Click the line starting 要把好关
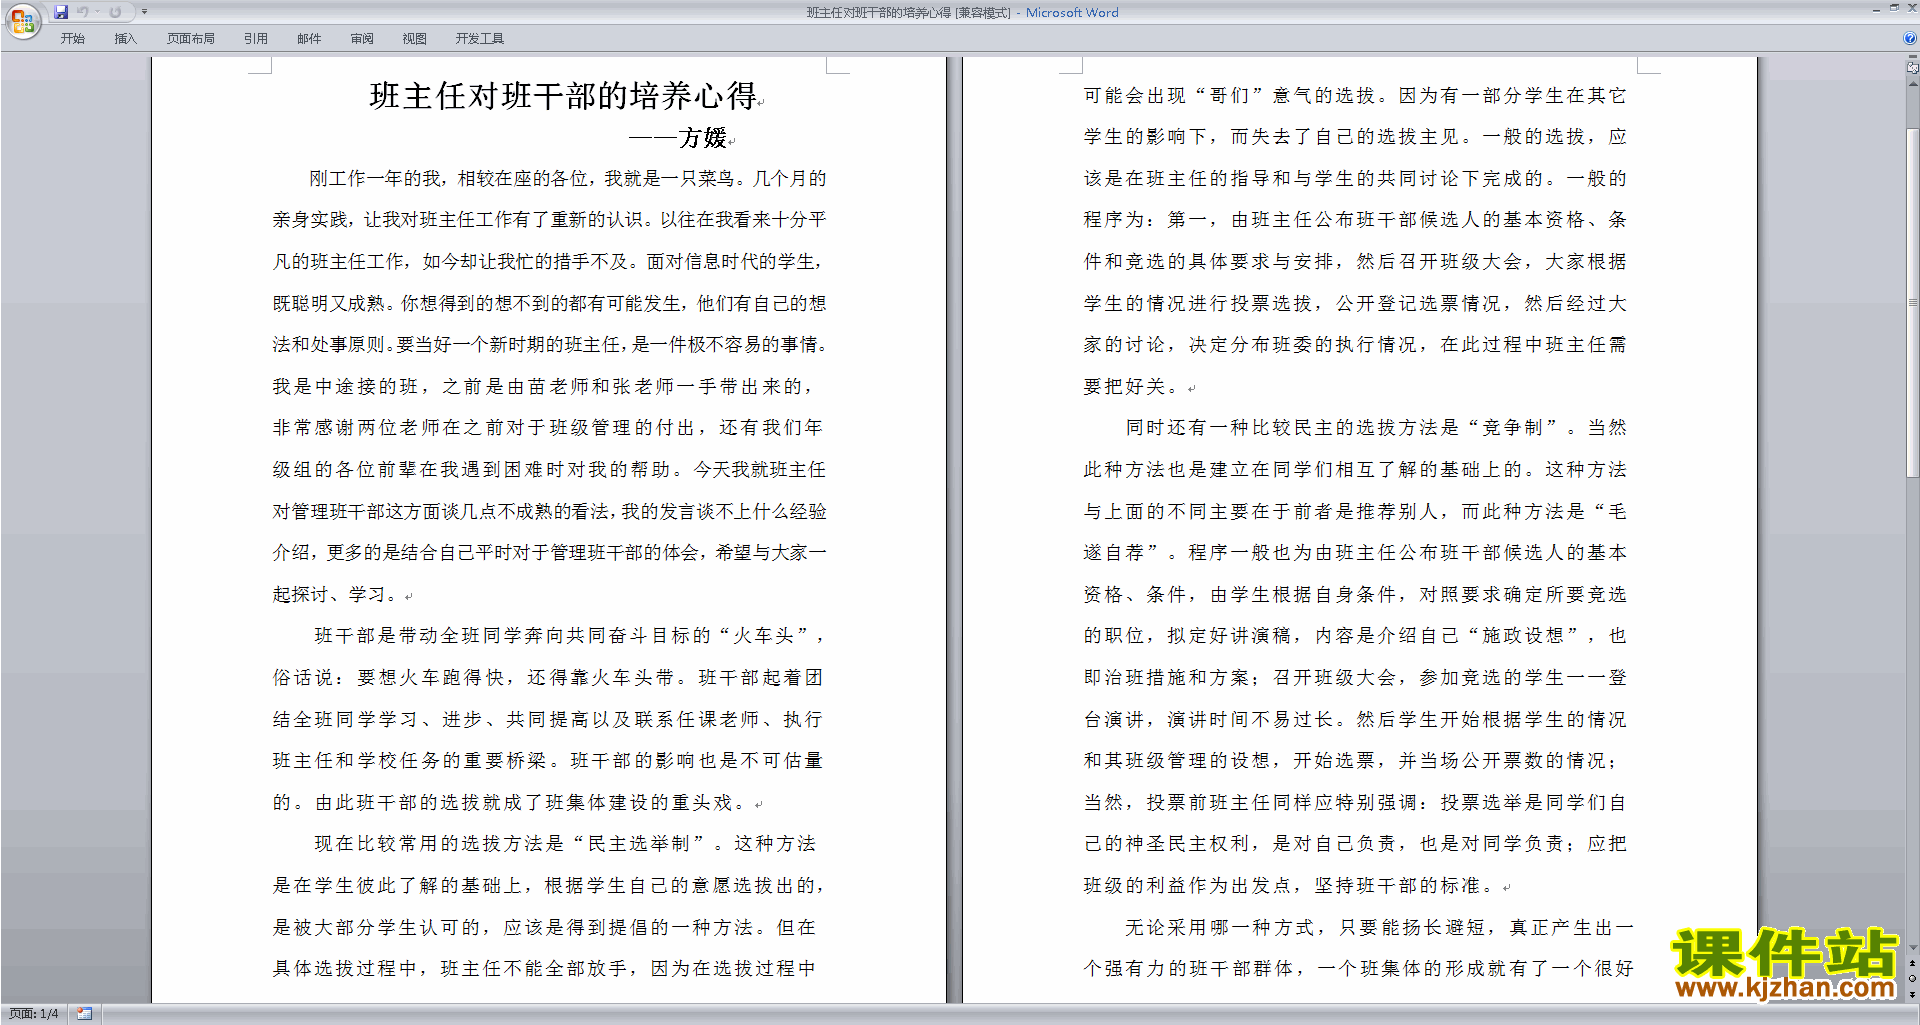1920x1025 pixels. pos(1134,387)
